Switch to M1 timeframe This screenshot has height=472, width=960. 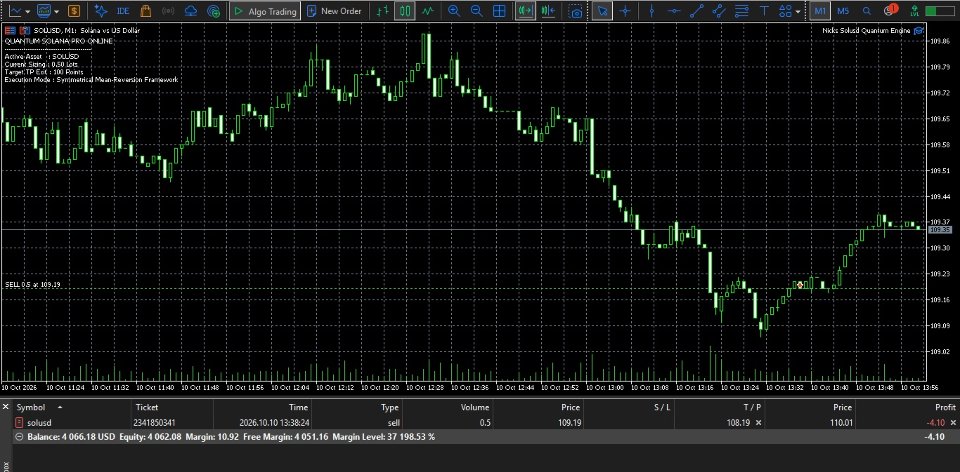pyautogui.click(x=820, y=11)
